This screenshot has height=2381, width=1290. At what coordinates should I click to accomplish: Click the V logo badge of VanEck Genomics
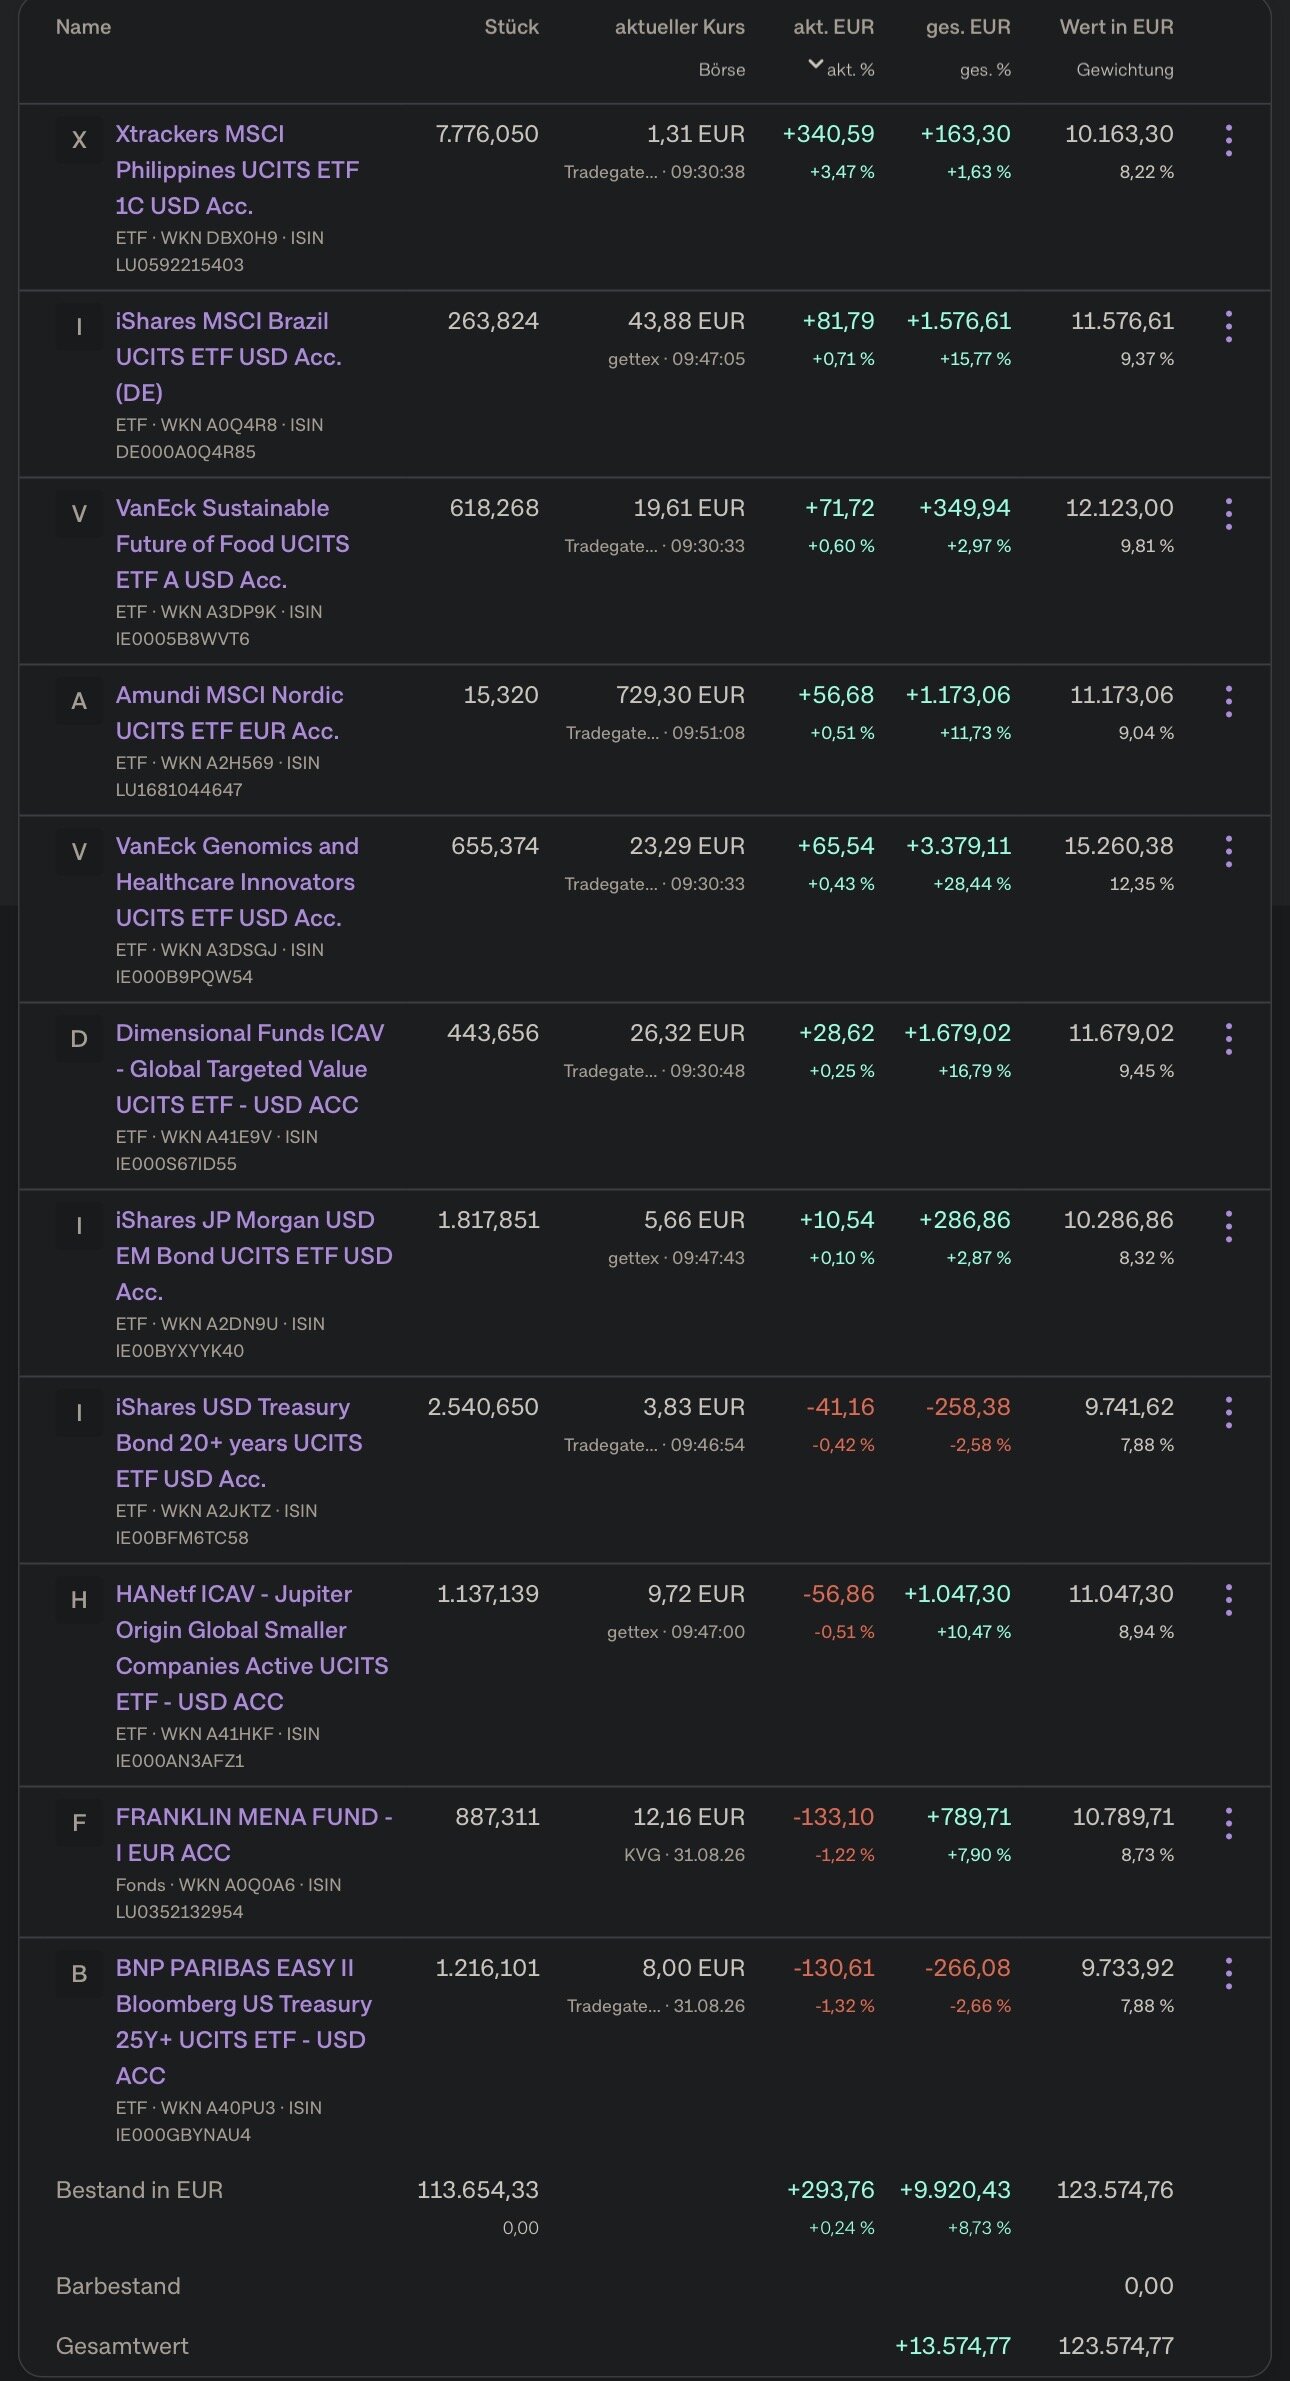pyautogui.click(x=79, y=852)
